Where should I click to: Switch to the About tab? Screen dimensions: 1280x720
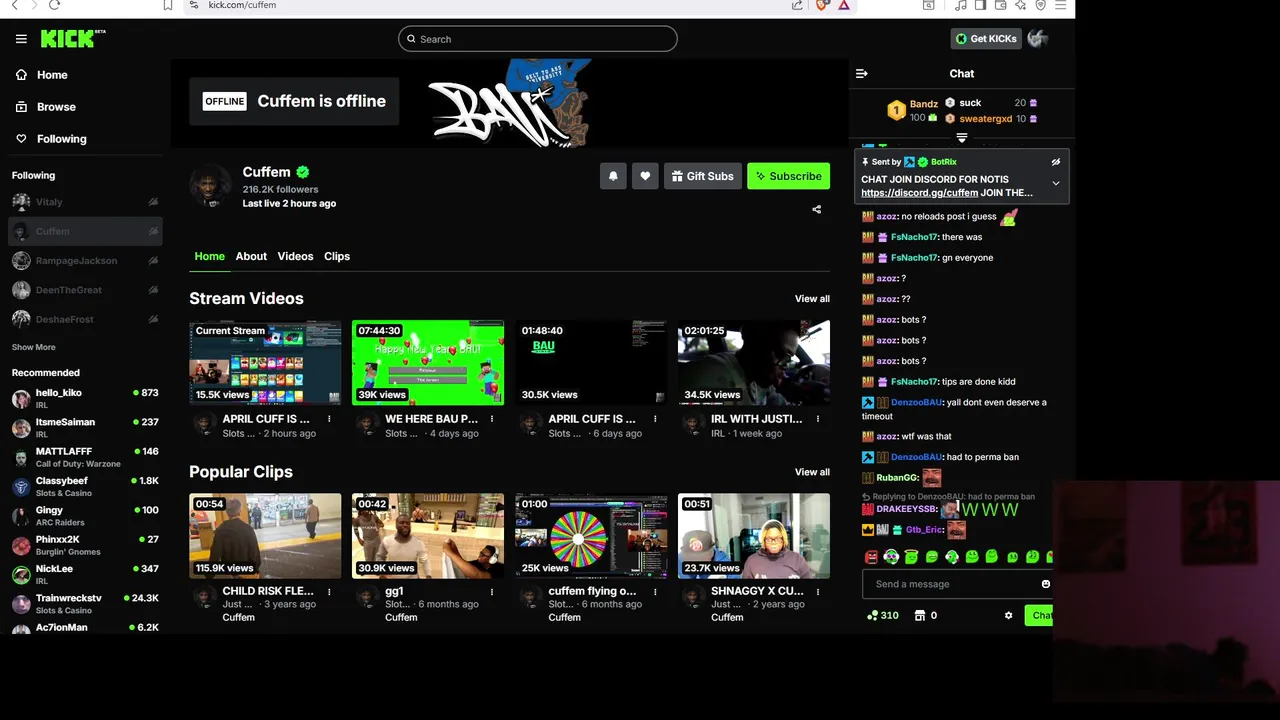251,256
